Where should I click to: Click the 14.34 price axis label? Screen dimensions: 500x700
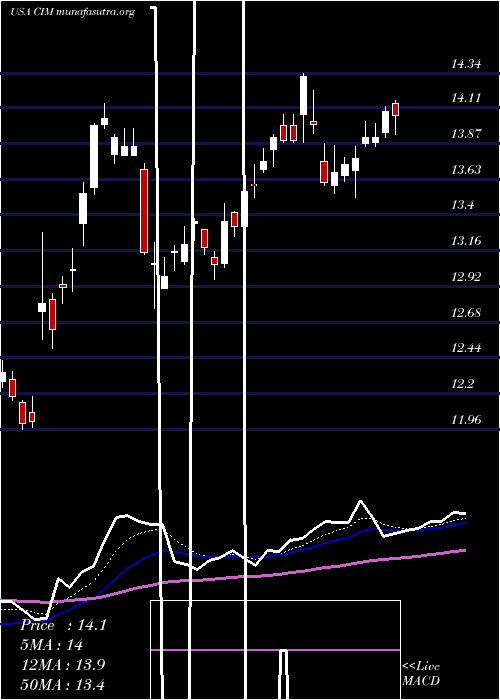[466, 64]
